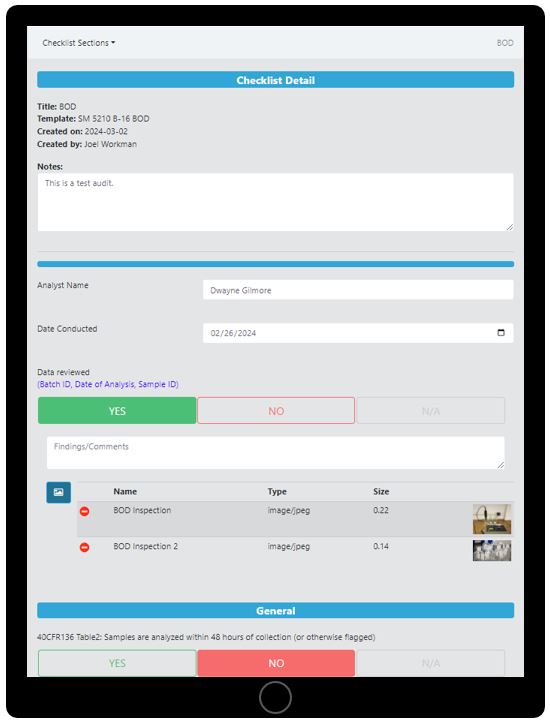Screen dimensions: 550x724
Task: Click into the Notes text area
Action: point(275,202)
